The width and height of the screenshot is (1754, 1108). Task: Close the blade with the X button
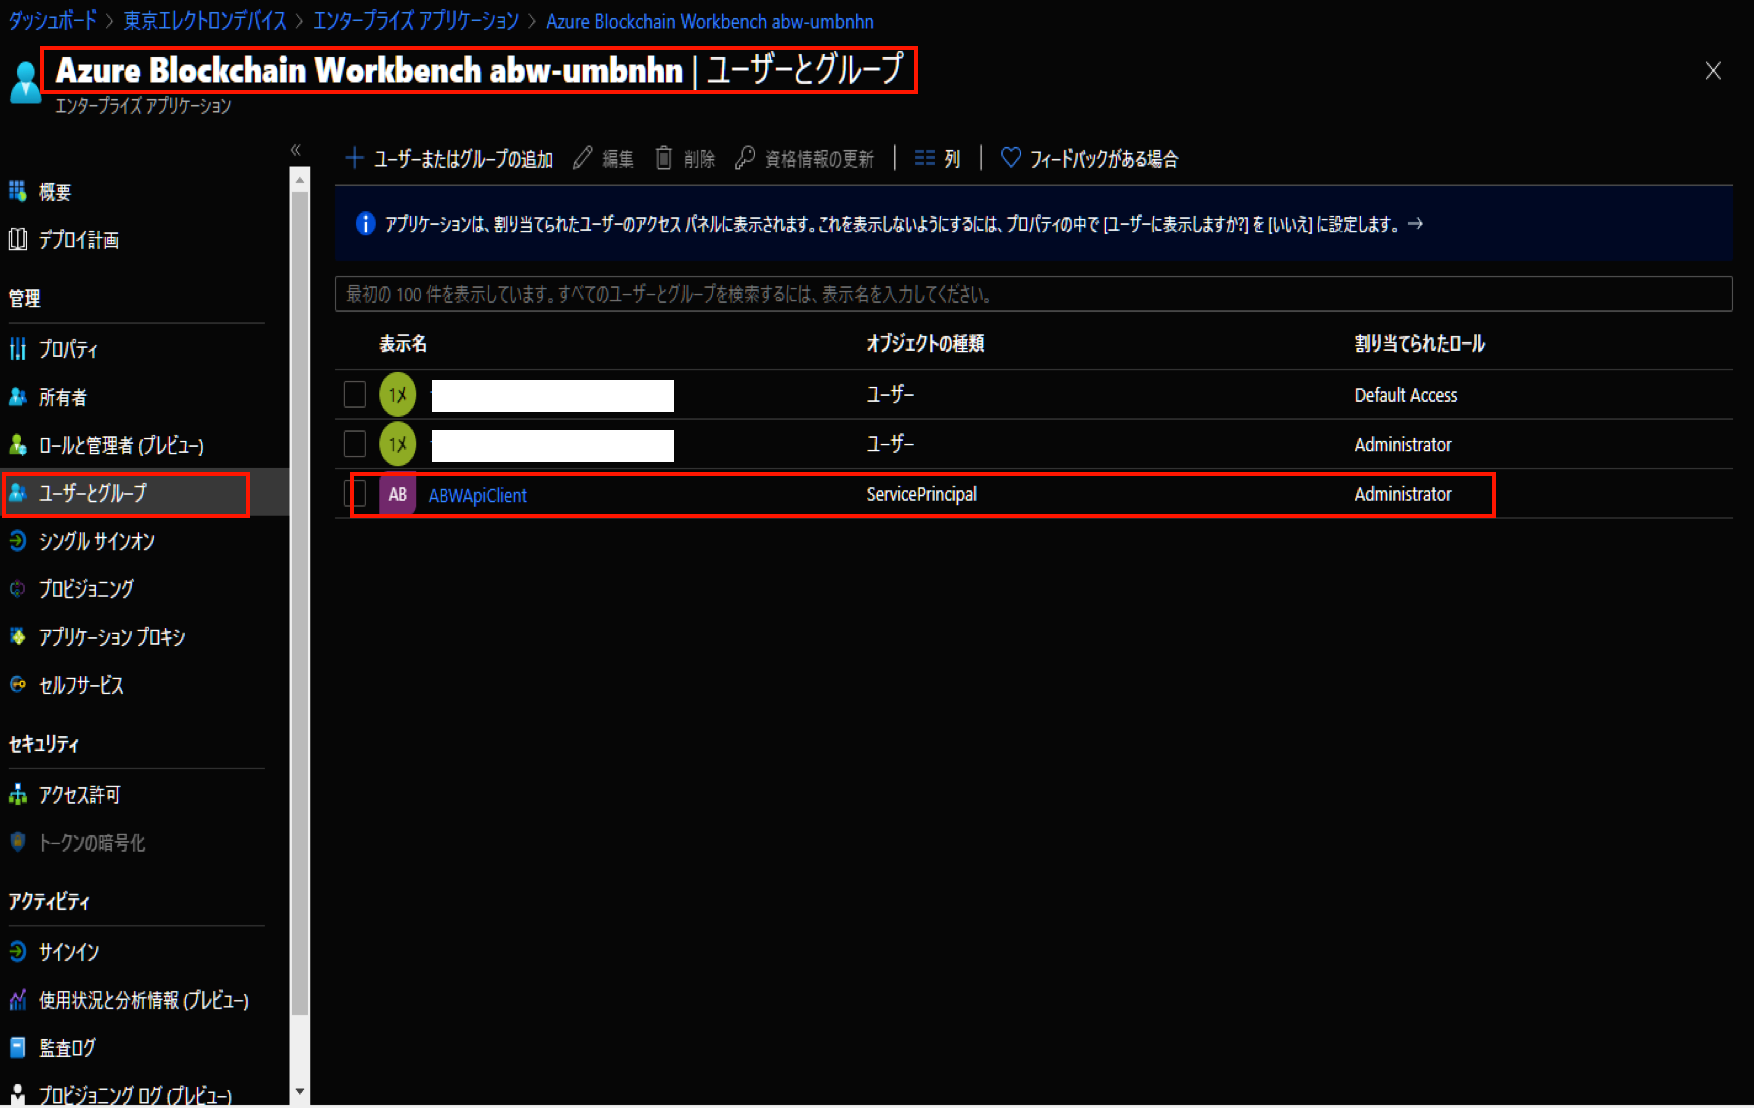coord(1713,70)
